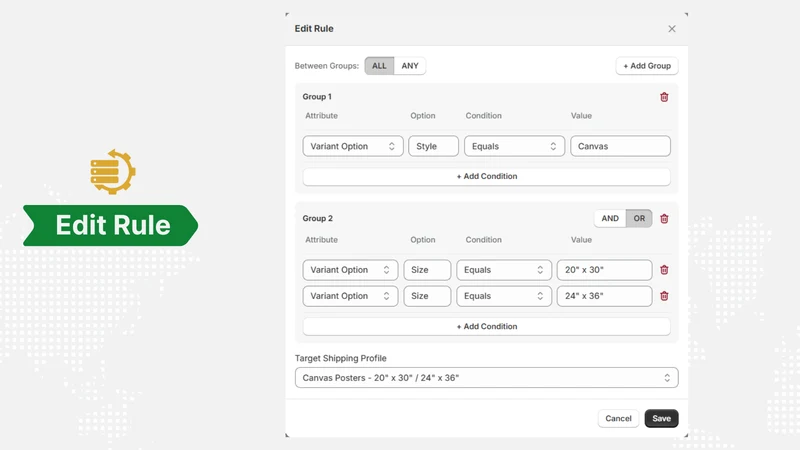Edit the Style option field
The image size is (800, 450).
[433, 146]
